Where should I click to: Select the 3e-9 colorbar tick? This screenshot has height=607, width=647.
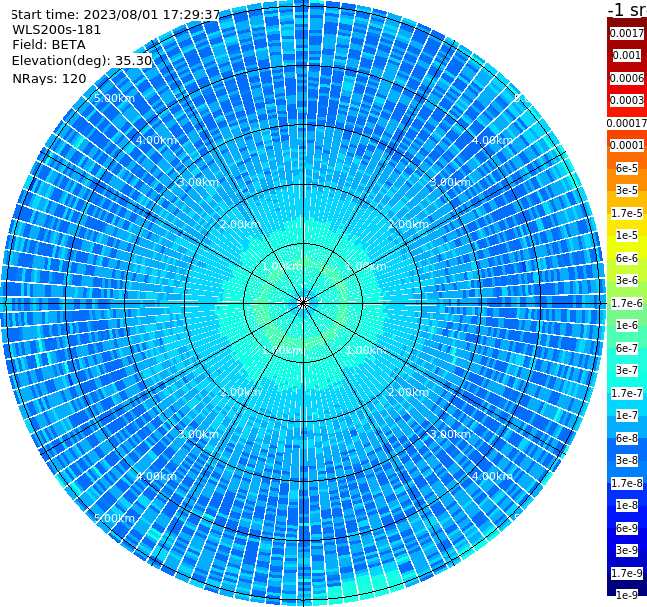coord(627,550)
